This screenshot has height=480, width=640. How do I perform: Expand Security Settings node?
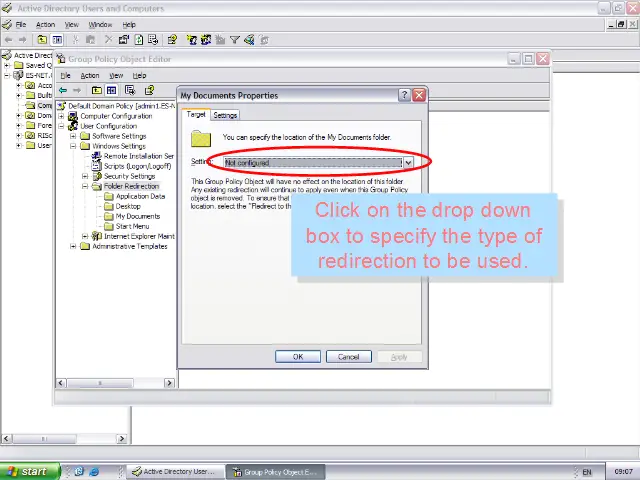[85, 176]
